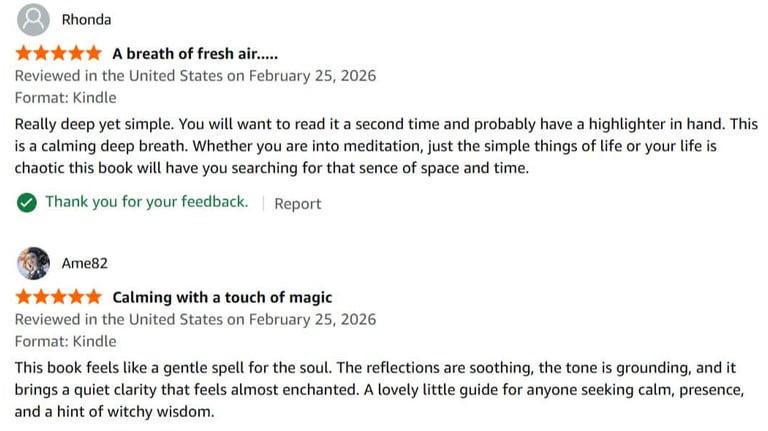Screen dimensions: 768x431
Task: Open "Calming with a touch of magic" review
Action: [x=222, y=297]
